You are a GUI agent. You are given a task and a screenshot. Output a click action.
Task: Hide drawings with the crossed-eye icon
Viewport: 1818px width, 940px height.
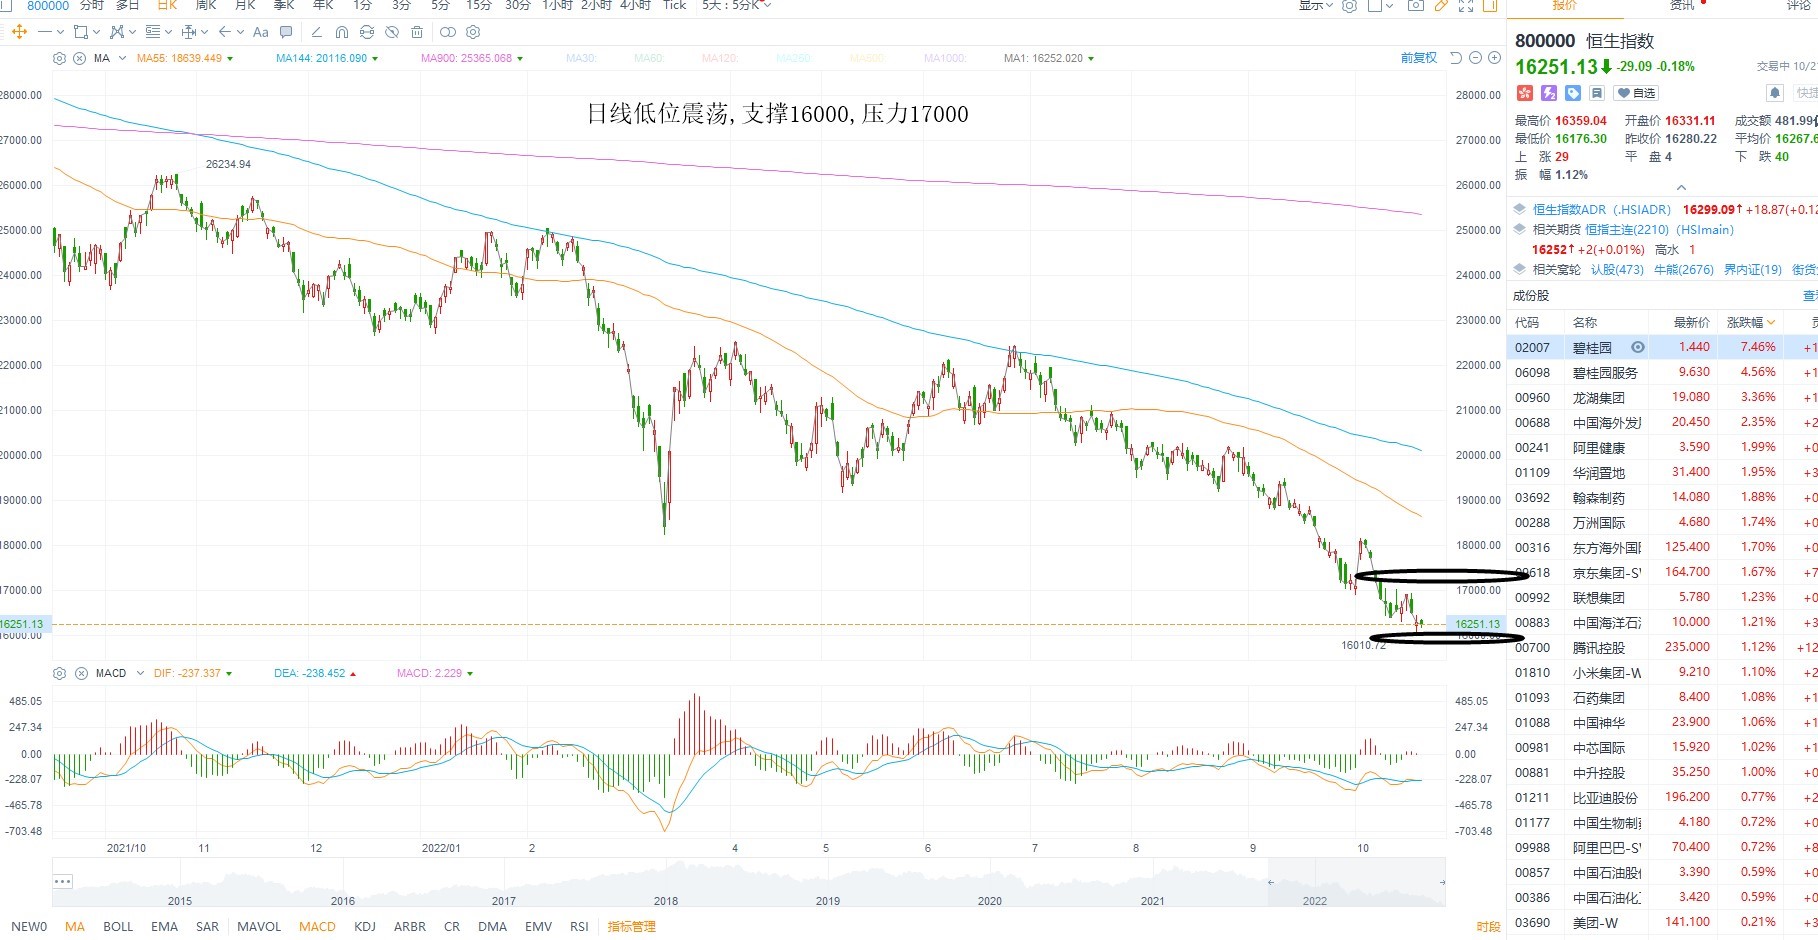coord(392,32)
